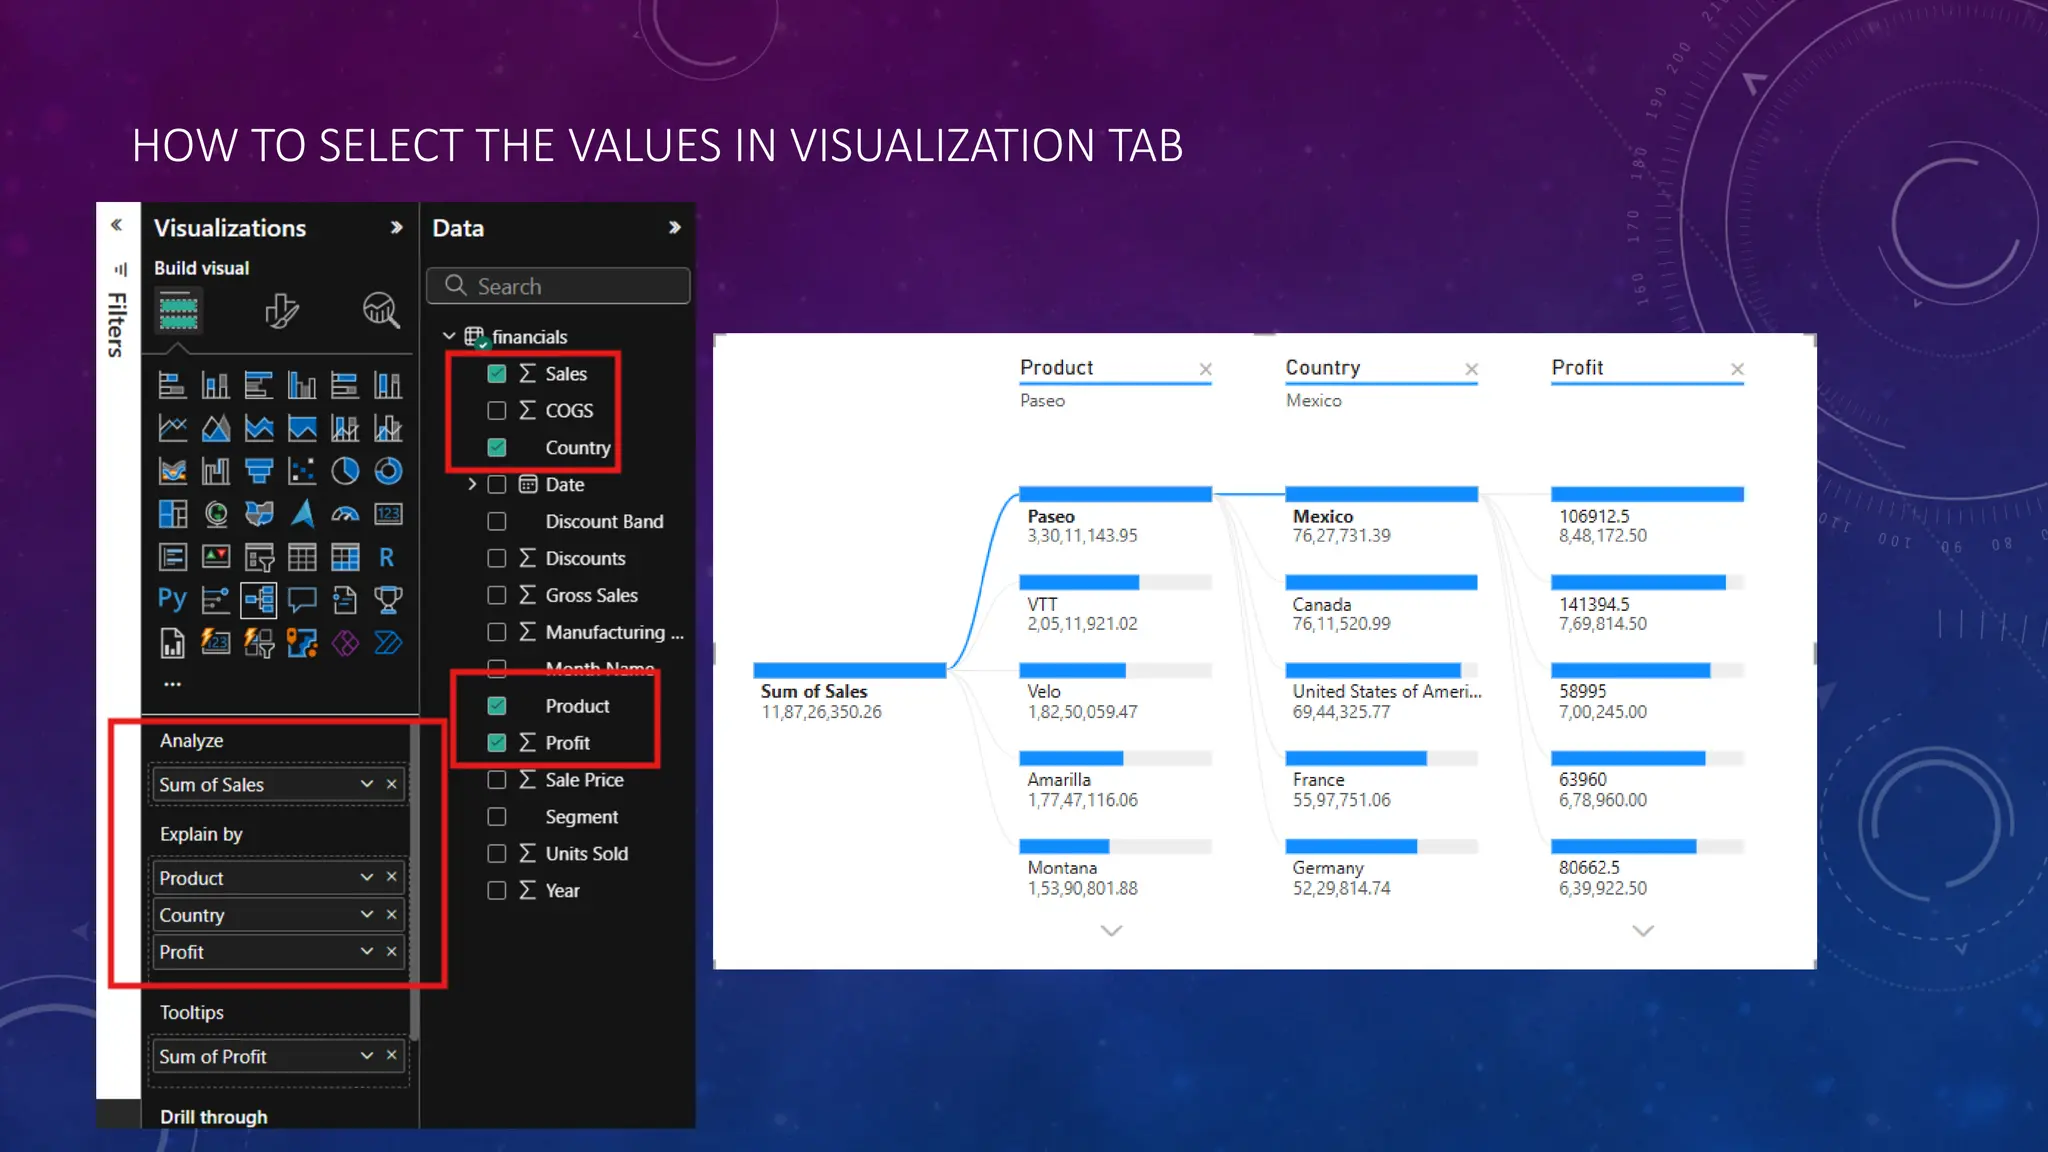Select the area chart visual

[215, 428]
